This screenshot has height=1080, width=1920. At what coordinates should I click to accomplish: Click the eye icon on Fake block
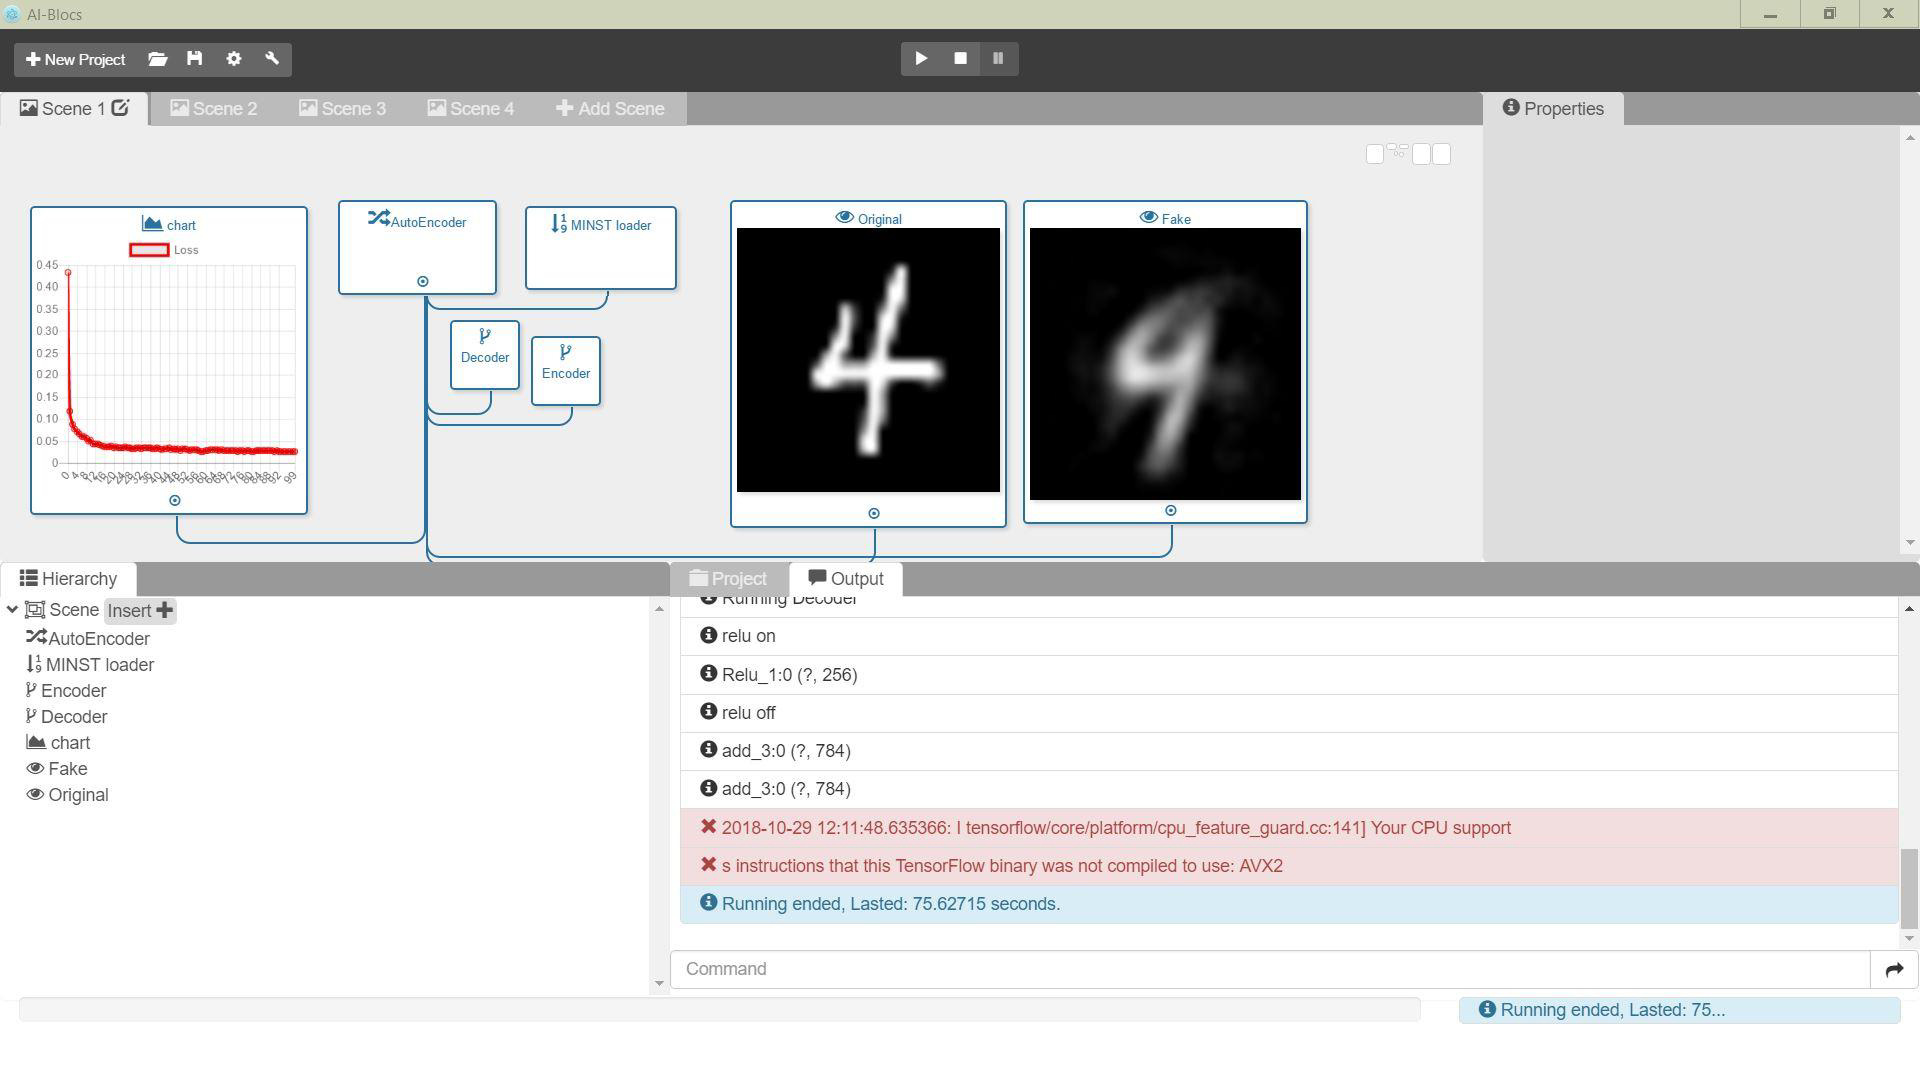tap(1148, 218)
